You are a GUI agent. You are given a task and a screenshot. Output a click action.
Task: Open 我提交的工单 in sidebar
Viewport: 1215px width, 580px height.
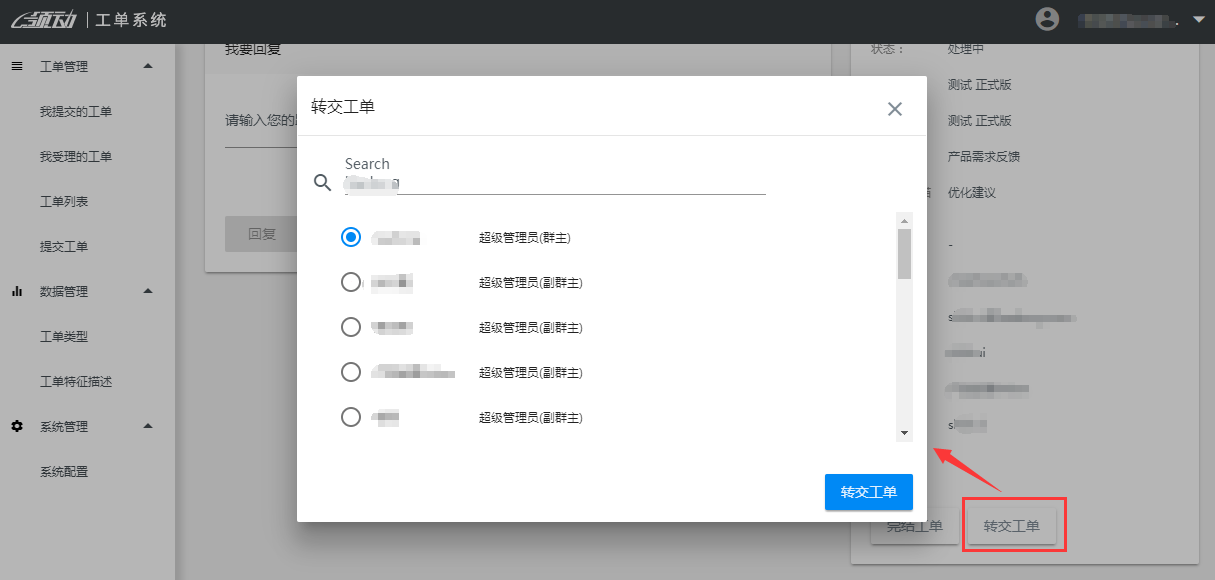tap(76, 112)
